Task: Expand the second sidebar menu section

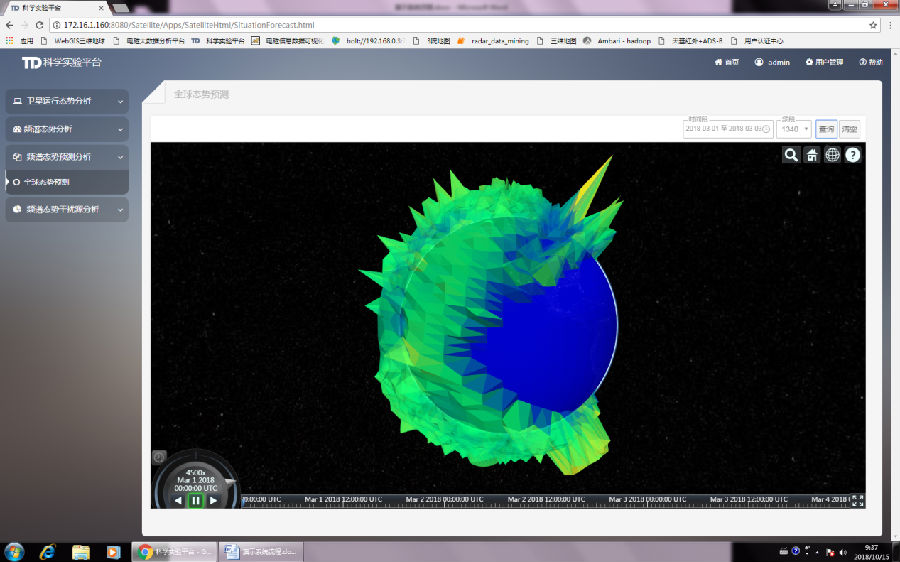Action: point(67,129)
